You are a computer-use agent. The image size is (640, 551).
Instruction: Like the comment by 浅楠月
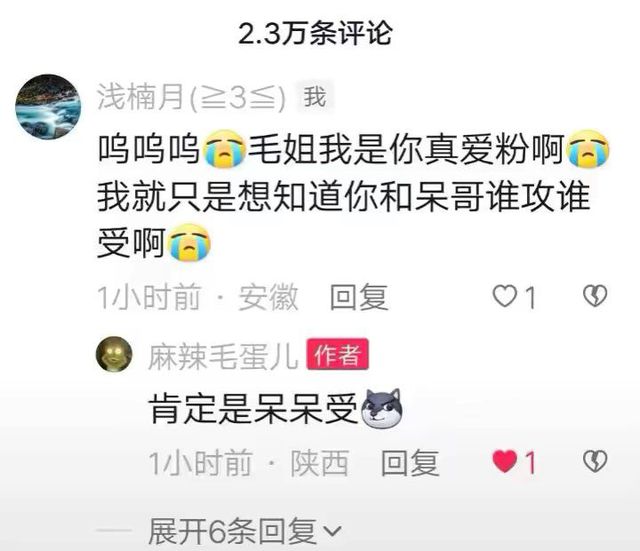pos(505,296)
